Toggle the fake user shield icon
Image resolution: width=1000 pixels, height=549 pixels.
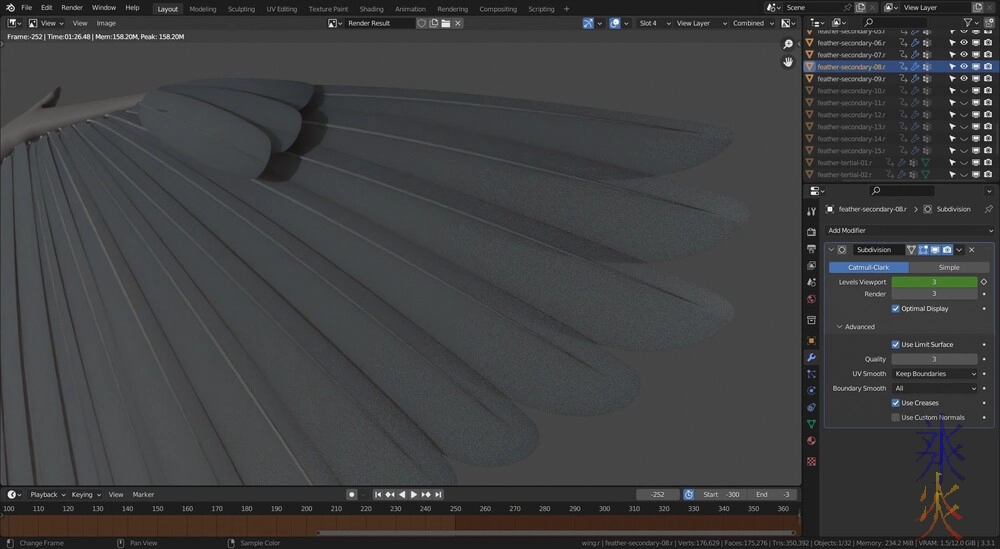point(422,23)
